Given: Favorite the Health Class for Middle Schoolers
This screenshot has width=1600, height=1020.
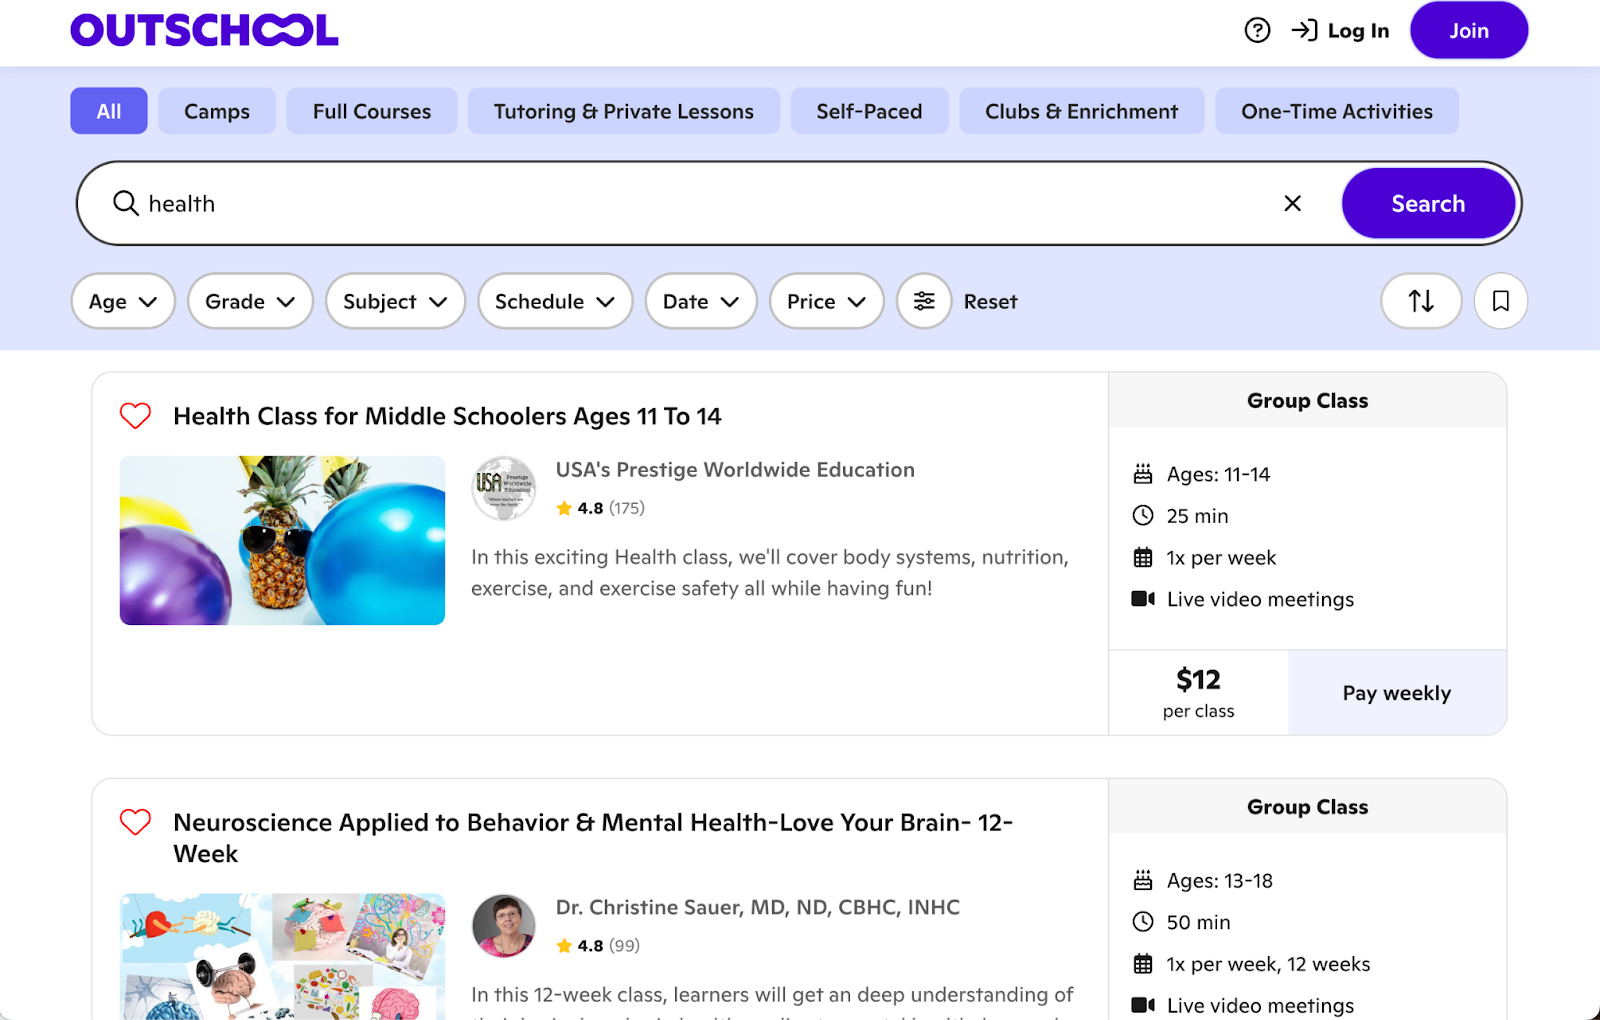Looking at the screenshot, I should (x=135, y=415).
